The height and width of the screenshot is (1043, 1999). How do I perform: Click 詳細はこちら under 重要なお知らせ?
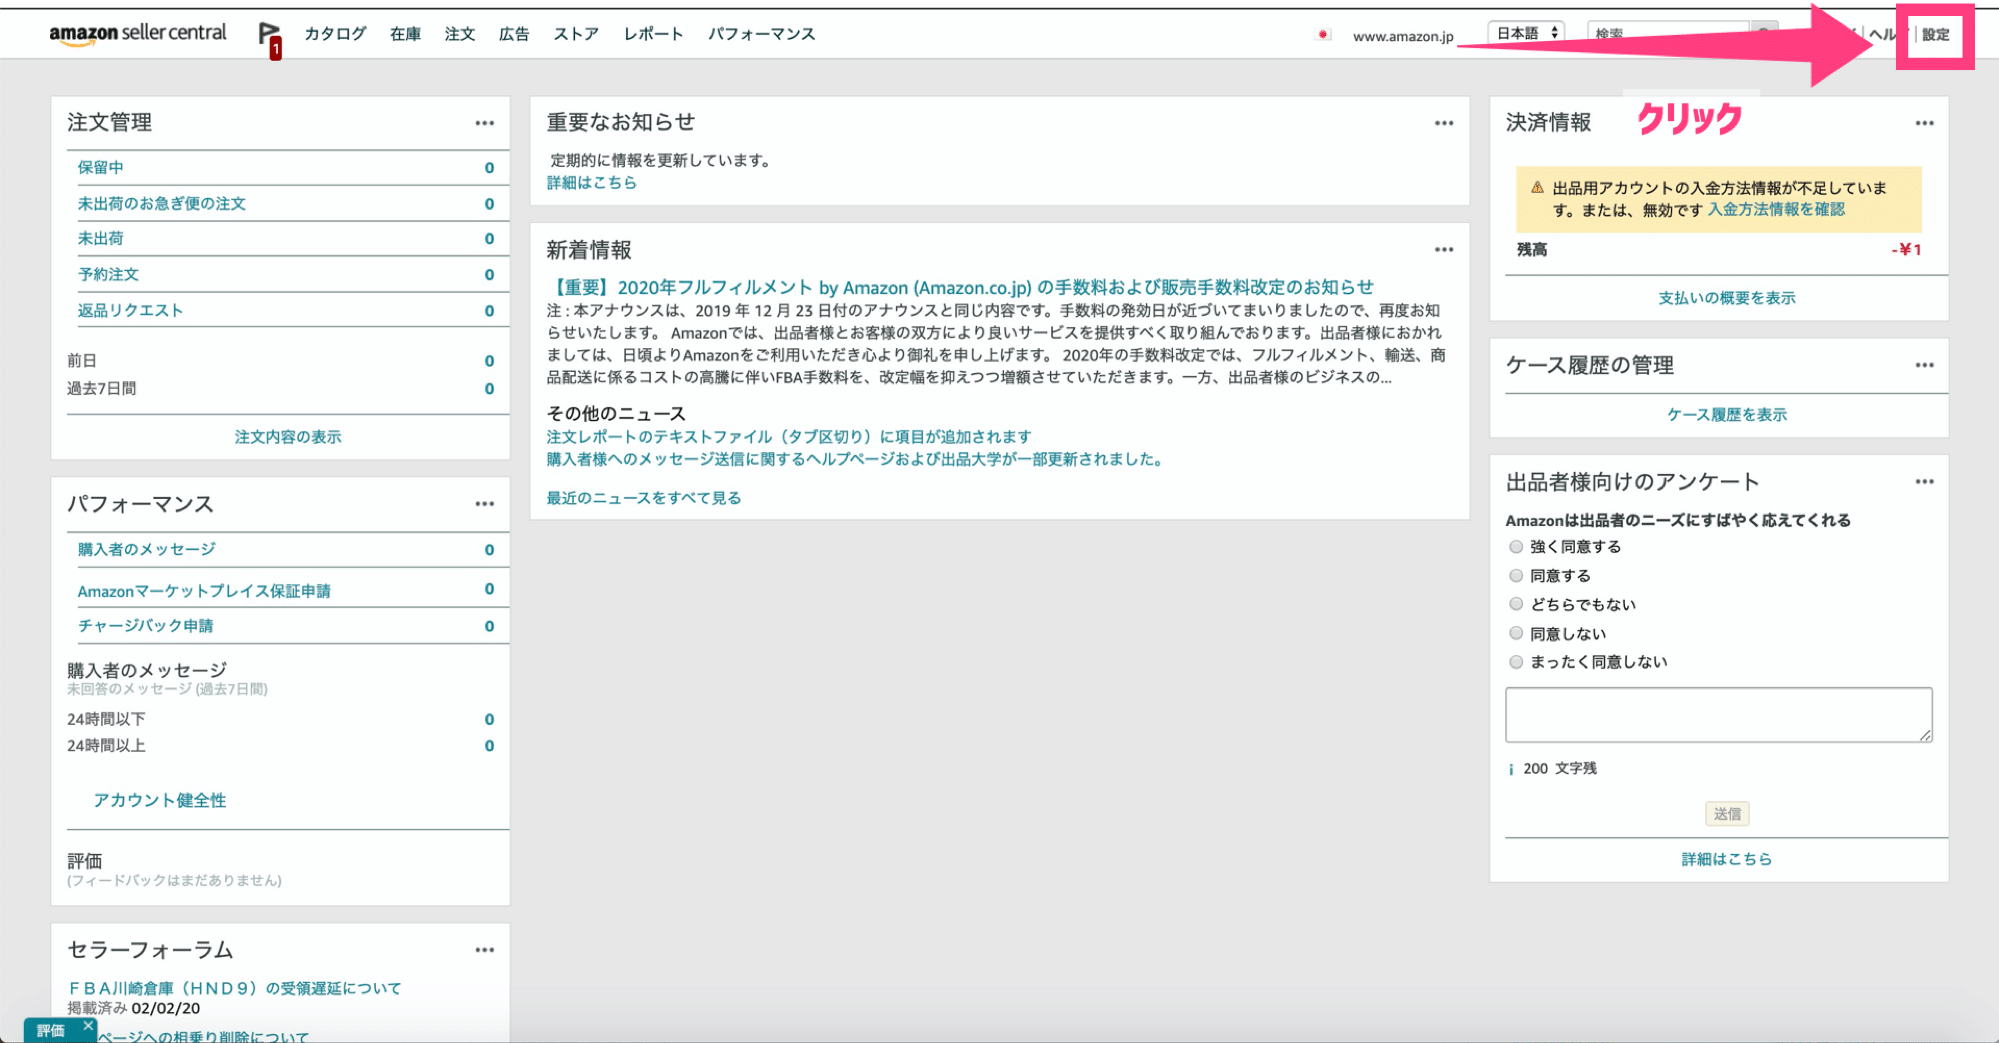coord(592,183)
